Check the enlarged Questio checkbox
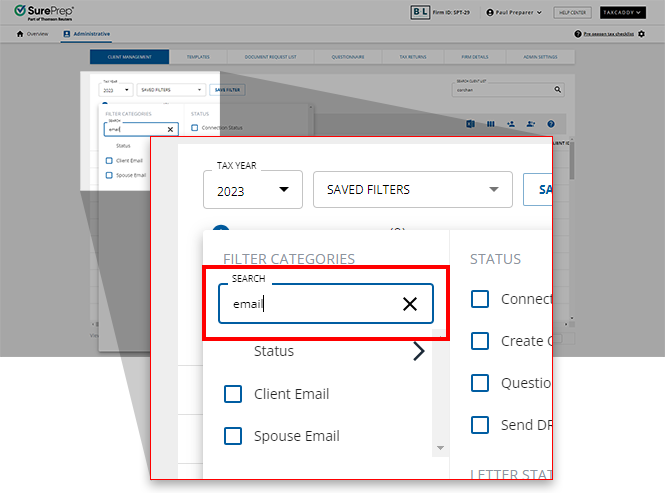The width and height of the screenshot is (665, 493). pyautogui.click(x=480, y=383)
